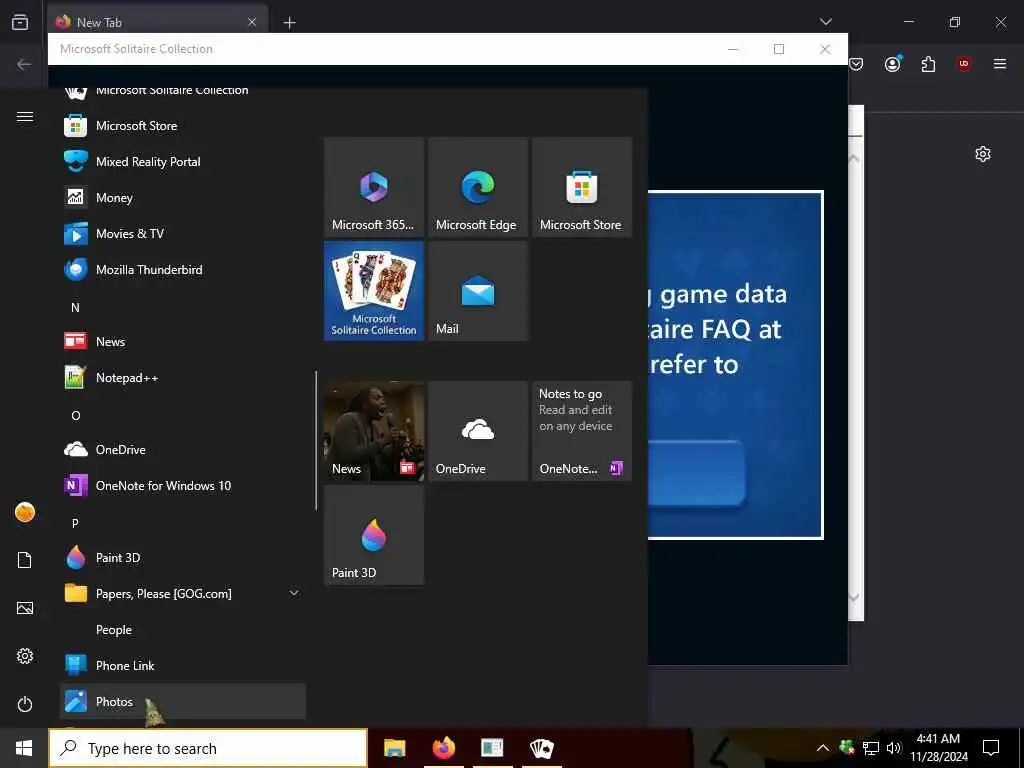The height and width of the screenshot is (768, 1024).
Task: Open the user account icon in Start
Action: 25,512
